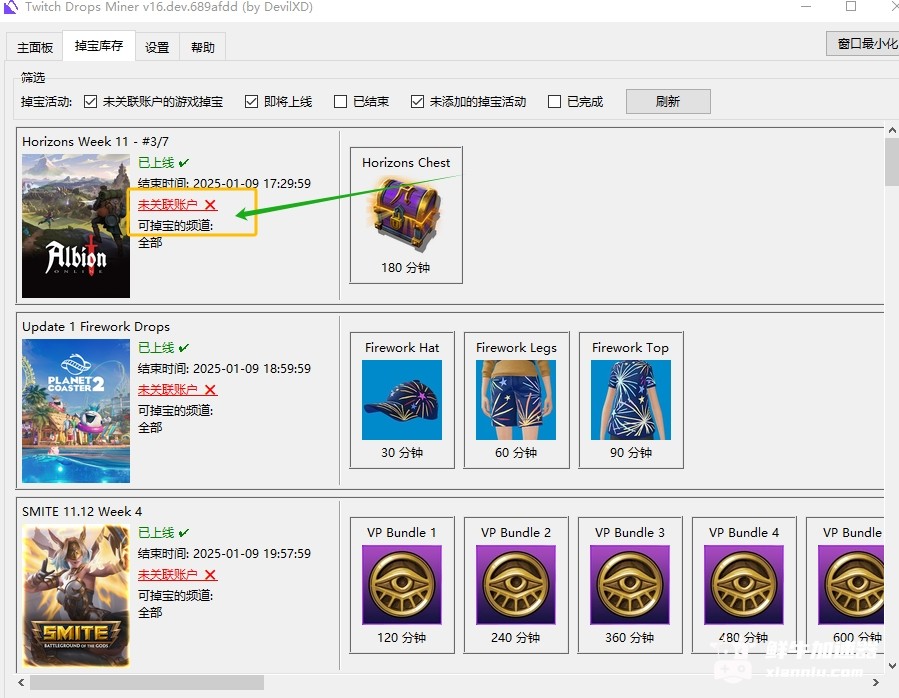The height and width of the screenshot is (698, 899).
Task: Click the SMITE game cover
Action: (76, 596)
